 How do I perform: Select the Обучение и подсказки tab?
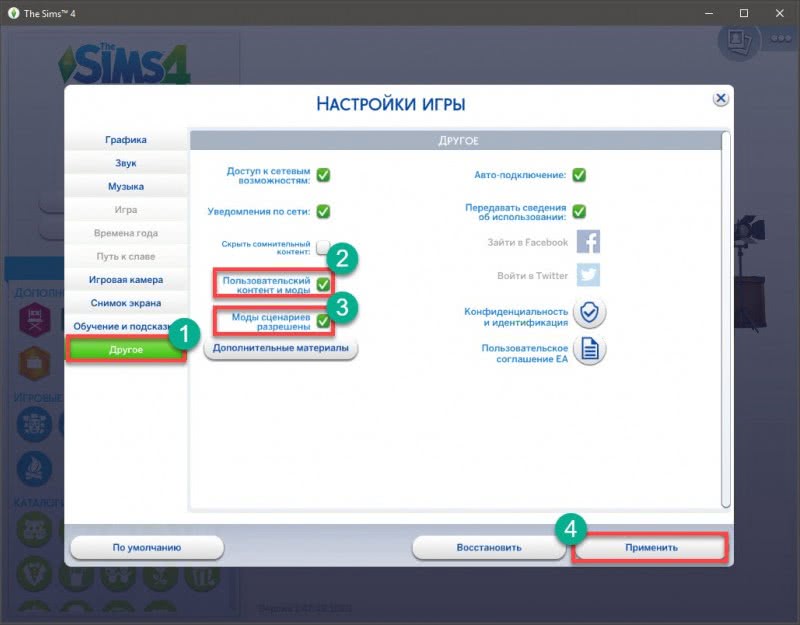126,327
